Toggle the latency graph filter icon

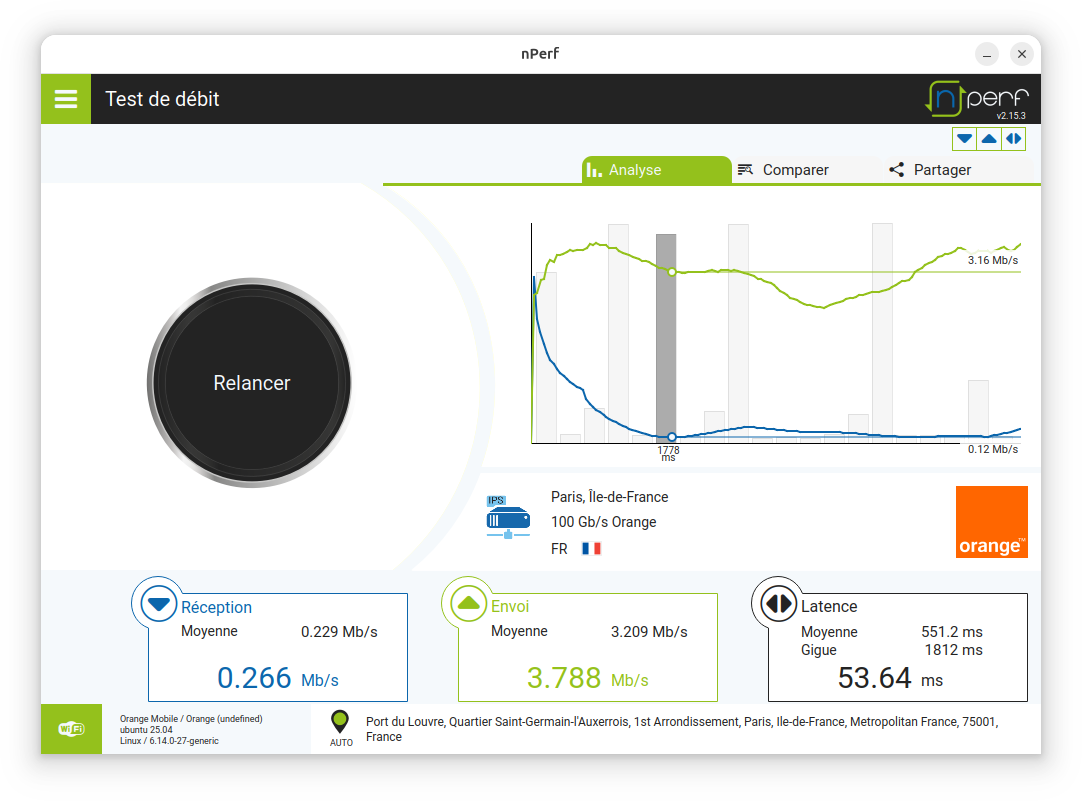[1013, 139]
